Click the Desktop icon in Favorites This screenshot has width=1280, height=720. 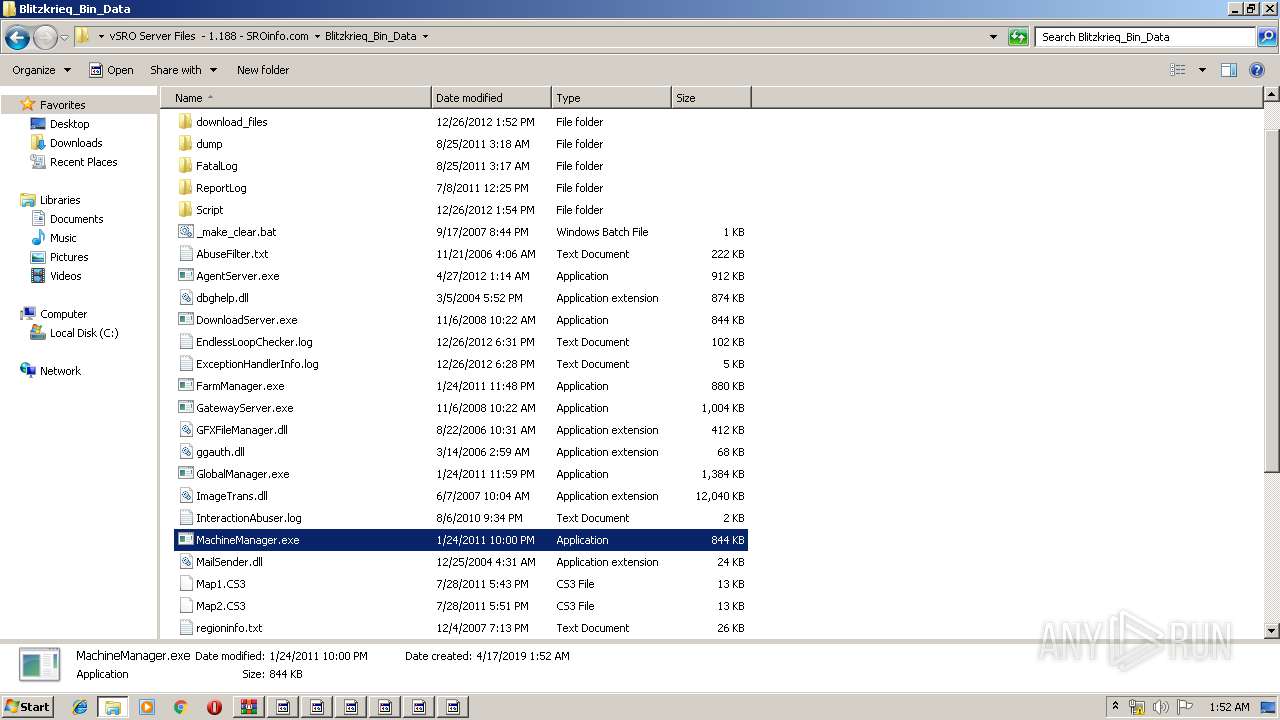coord(38,124)
